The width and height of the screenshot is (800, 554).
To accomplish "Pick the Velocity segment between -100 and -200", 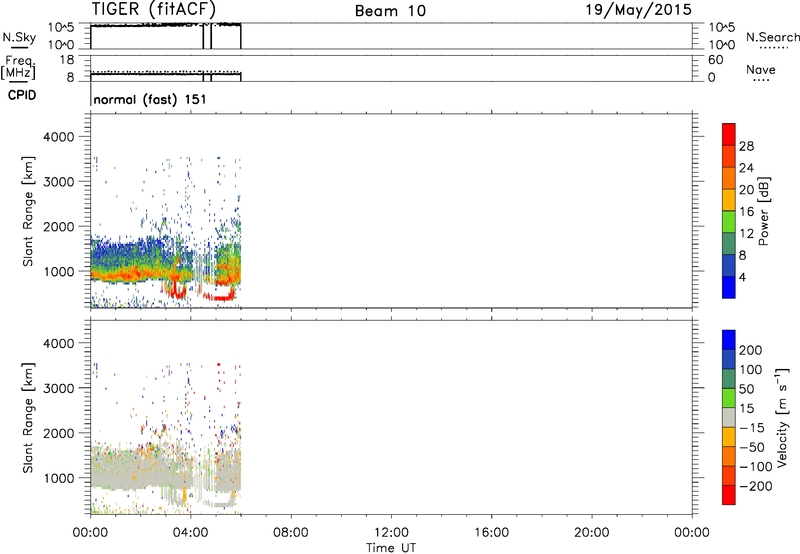I will [729, 476].
